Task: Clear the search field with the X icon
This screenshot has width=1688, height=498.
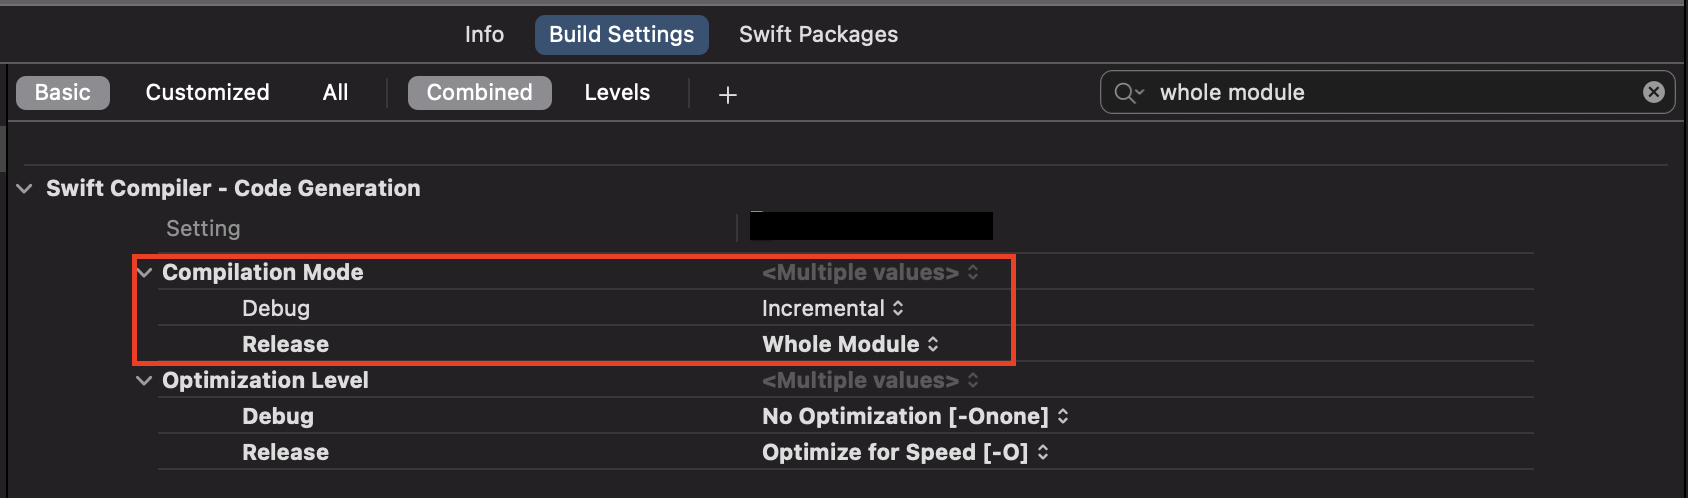Action: coord(1653,92)
